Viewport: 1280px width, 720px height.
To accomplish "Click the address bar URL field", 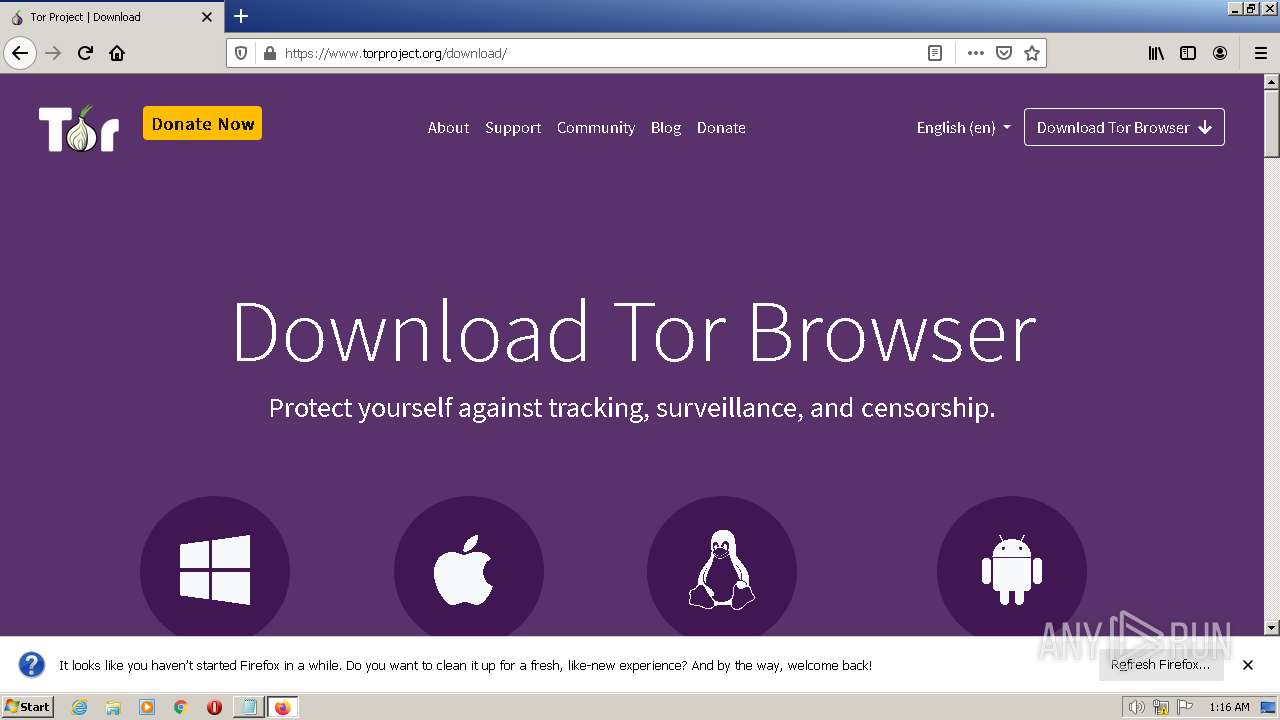I will (600, 53).
